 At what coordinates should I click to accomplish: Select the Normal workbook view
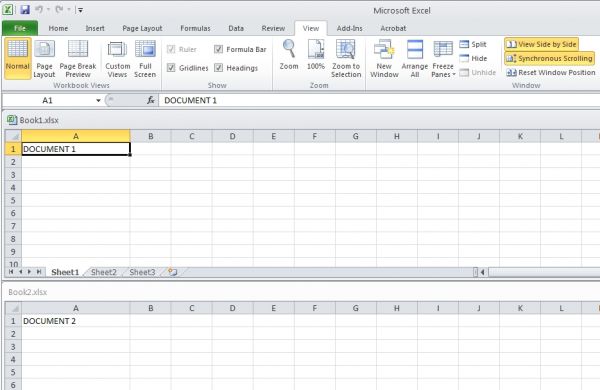(18, 58)
